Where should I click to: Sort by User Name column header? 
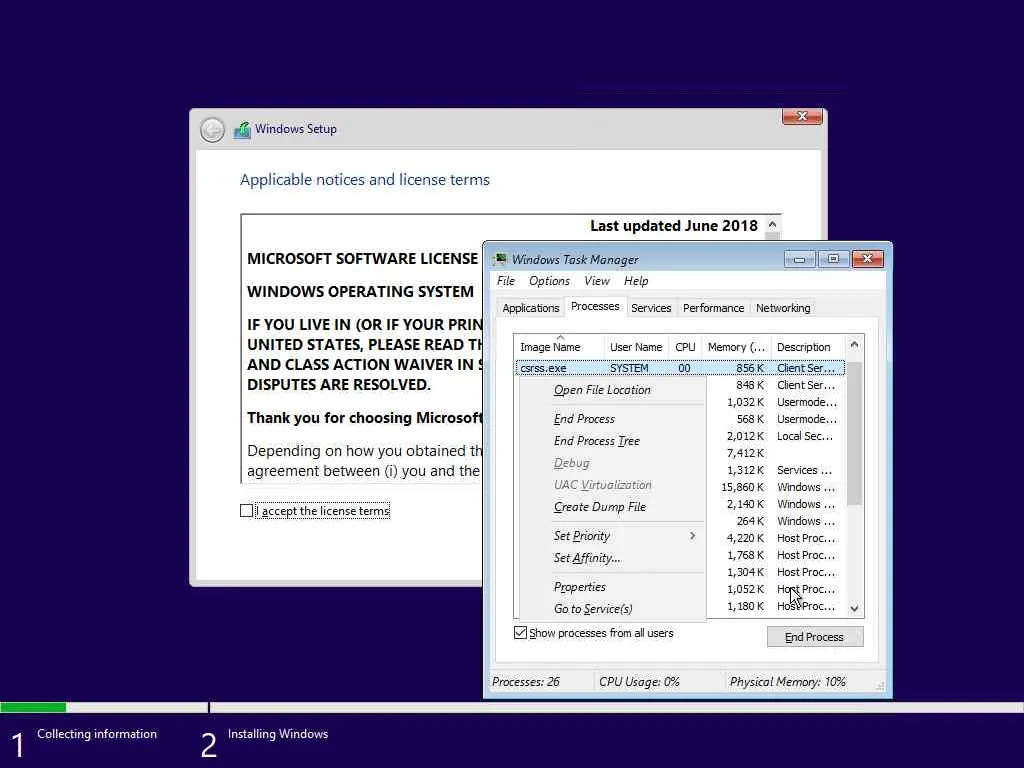(x=636, y=347)
